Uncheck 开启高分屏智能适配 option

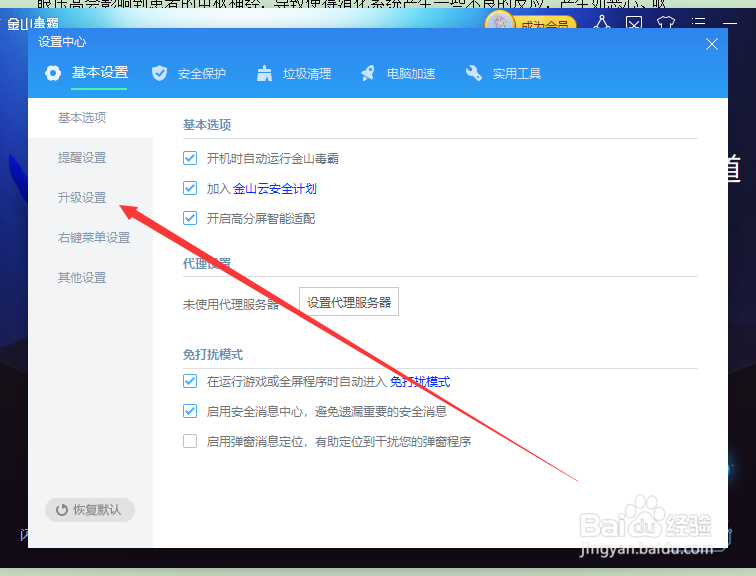[x=190, y=218]
